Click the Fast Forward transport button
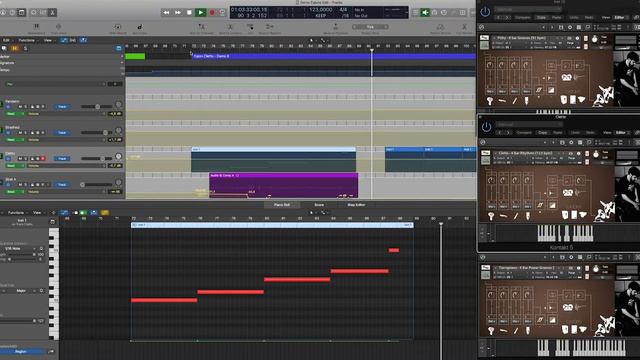Viewport: 640px width, 360px height. tap(178, 13)
